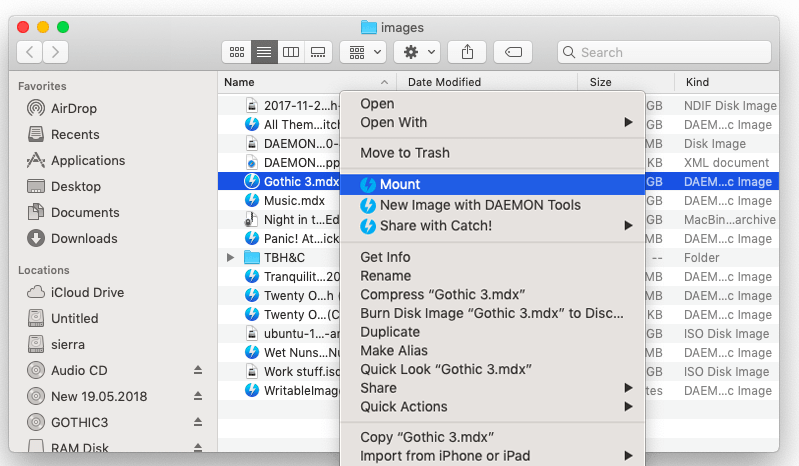Open the gear action menu
Viewport: 799px width, 466px height.
coord(417,52)
